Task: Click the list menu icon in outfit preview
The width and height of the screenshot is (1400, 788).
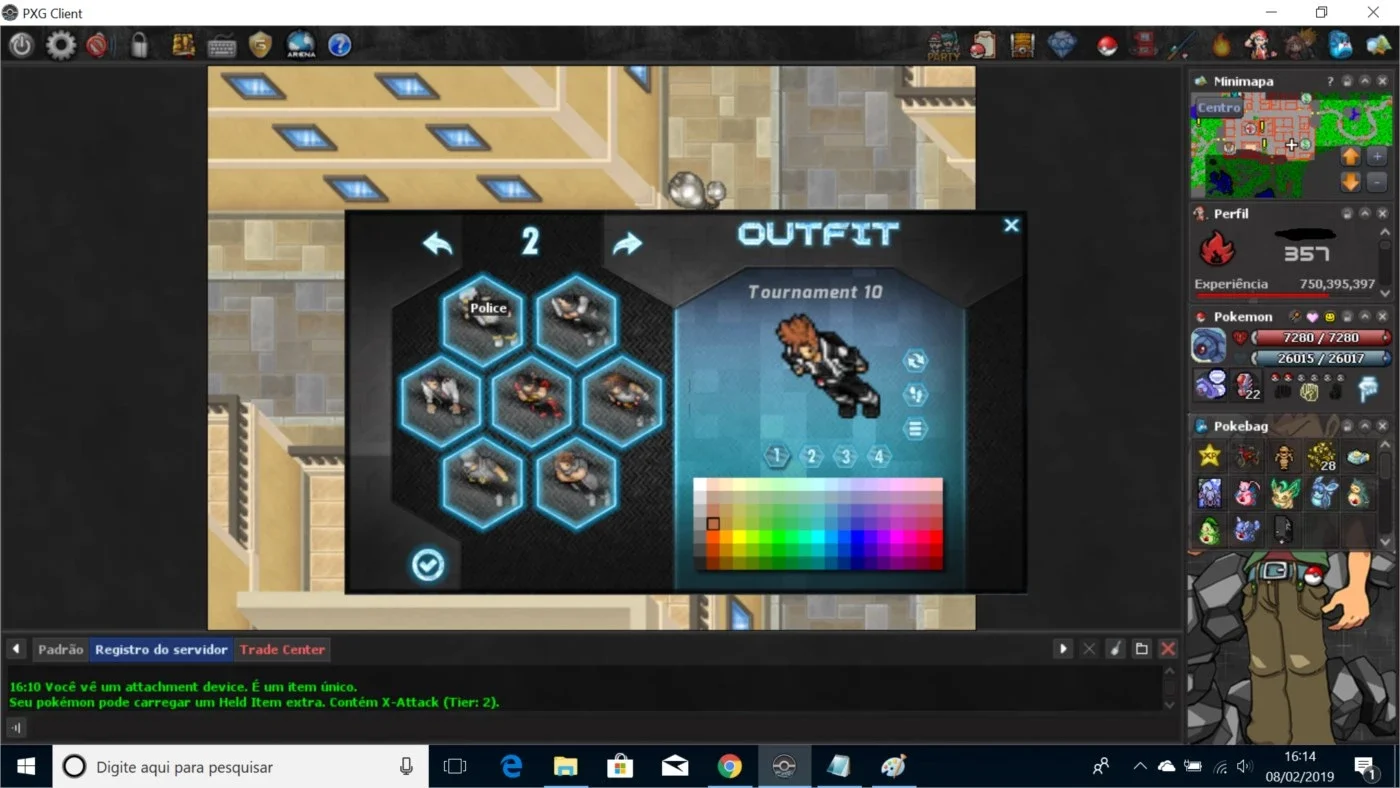Action: pos(915,429)
